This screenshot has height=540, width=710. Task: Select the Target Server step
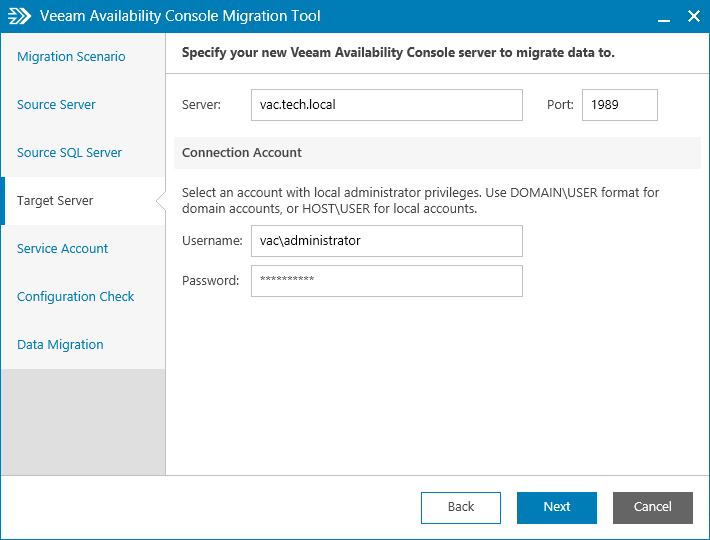[x=55, y=201]
